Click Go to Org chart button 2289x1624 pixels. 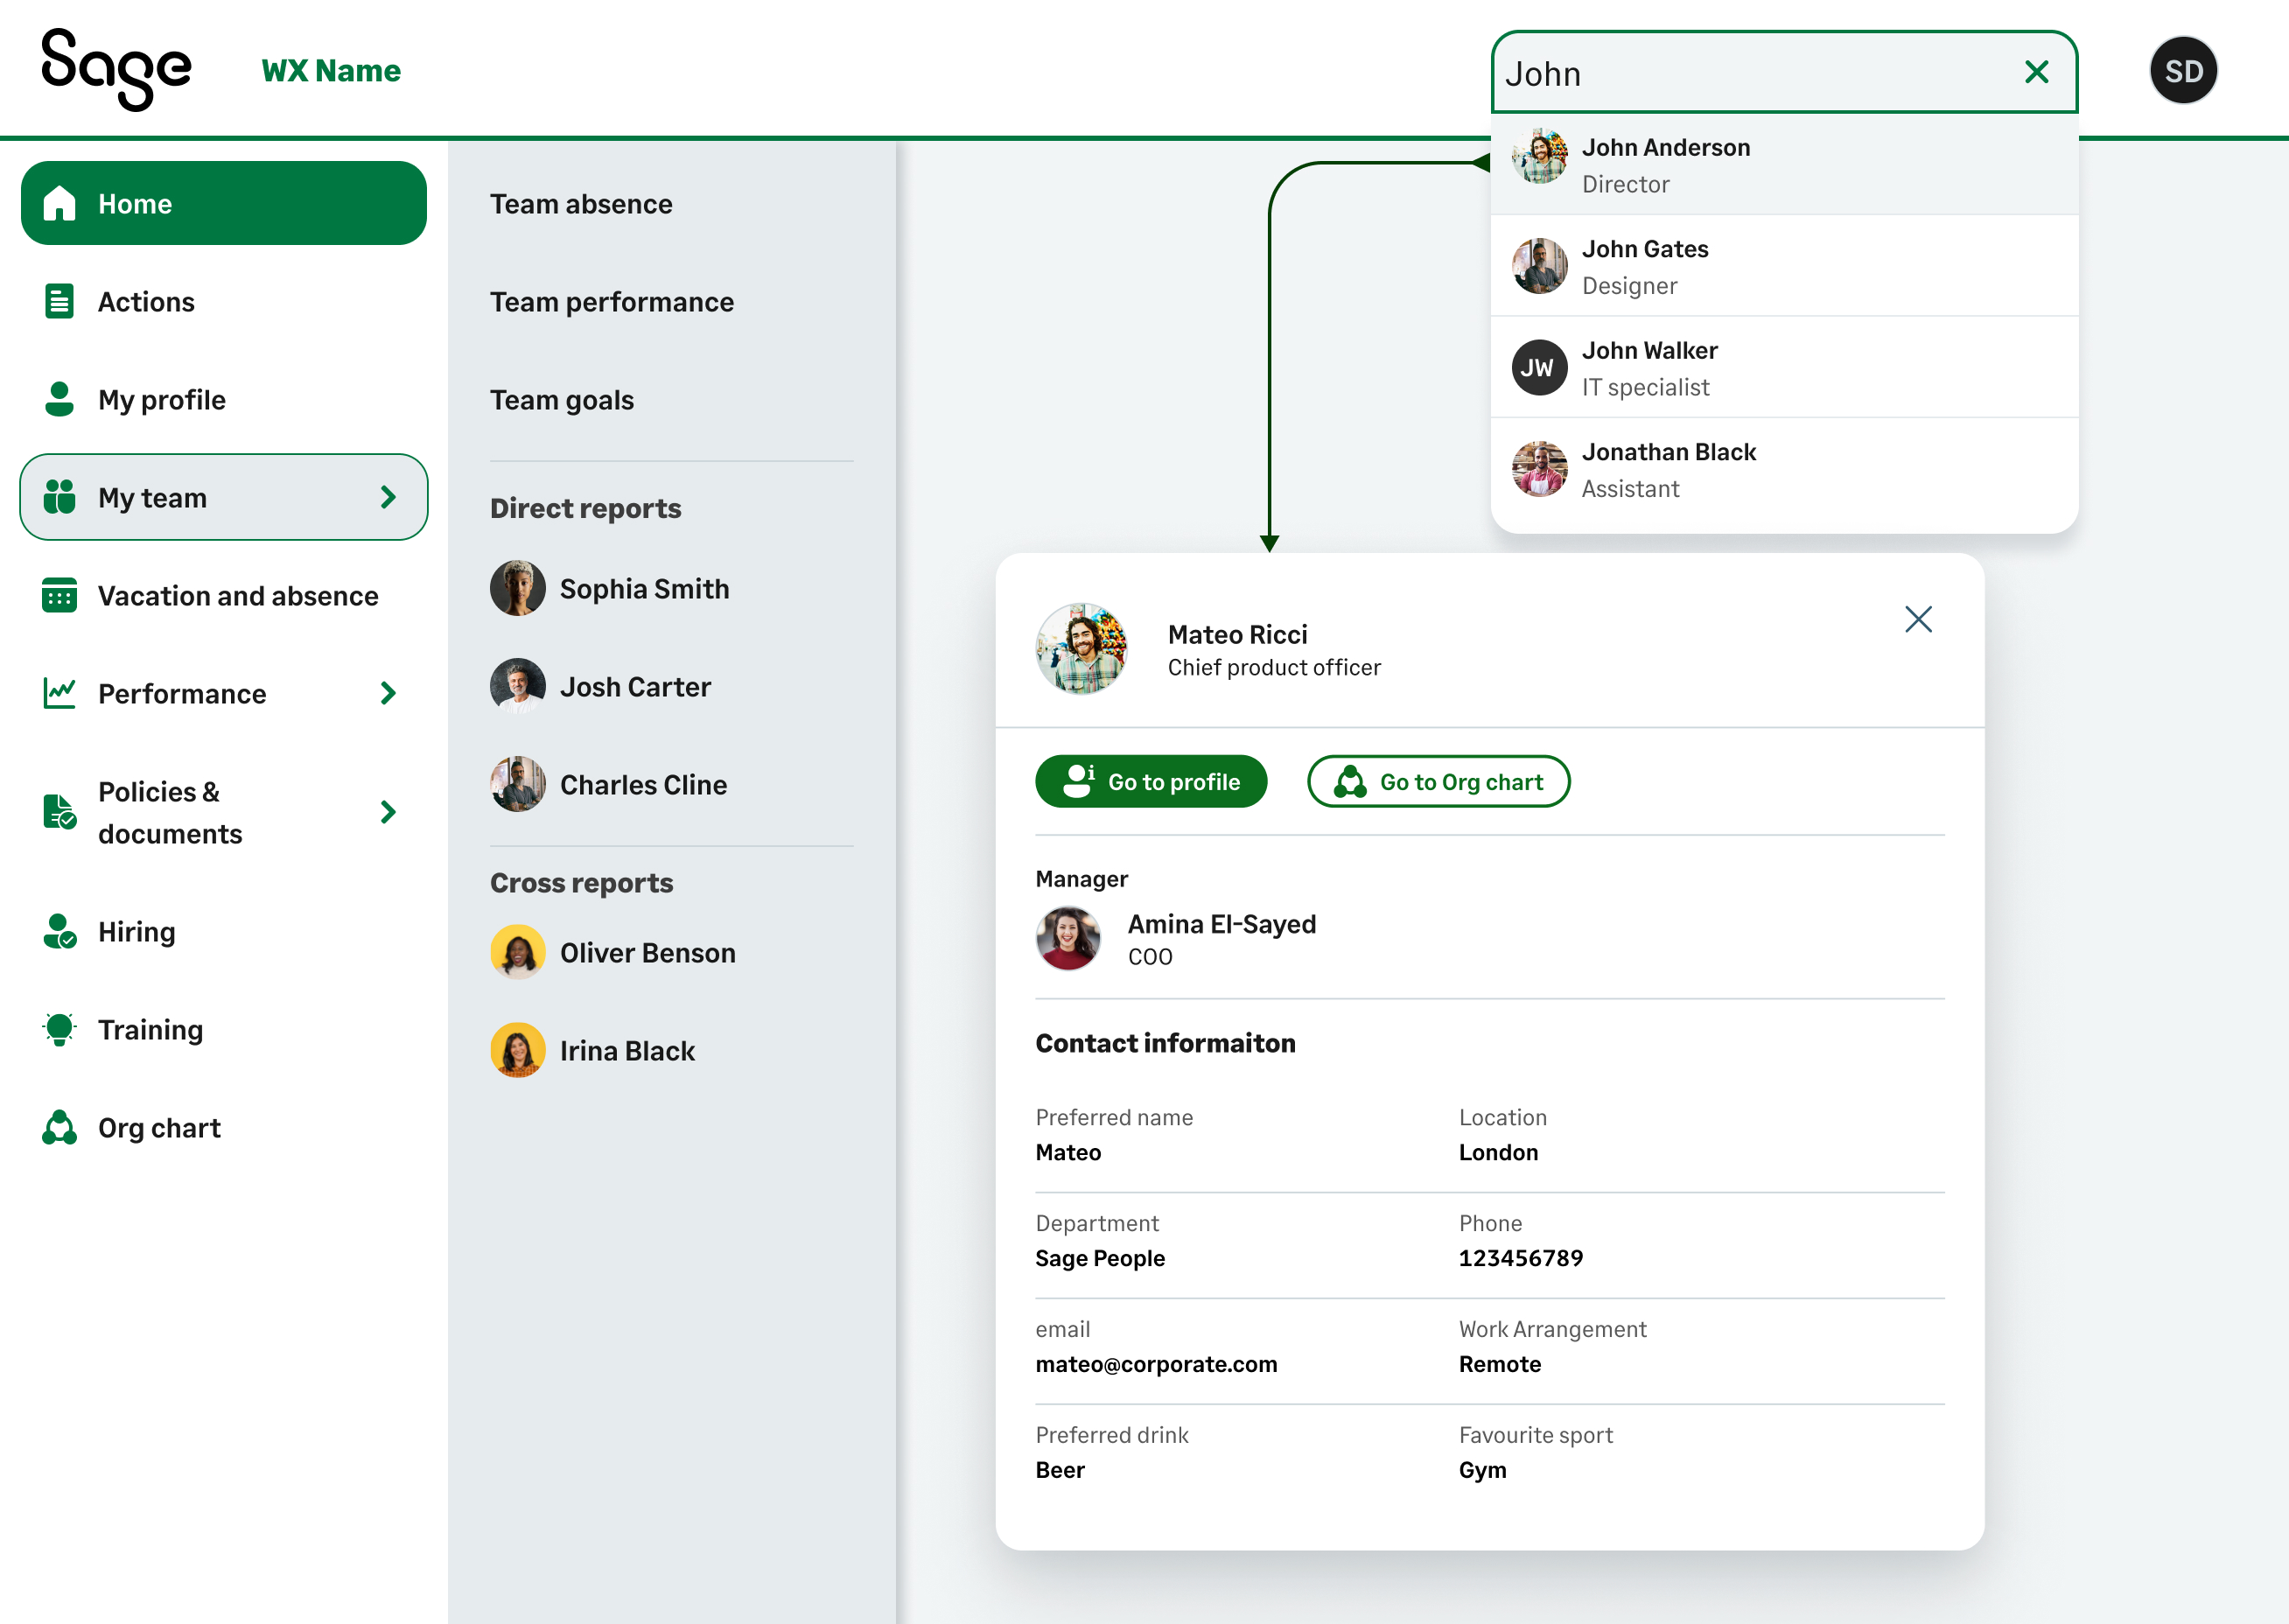click(x=1438, y=782)
